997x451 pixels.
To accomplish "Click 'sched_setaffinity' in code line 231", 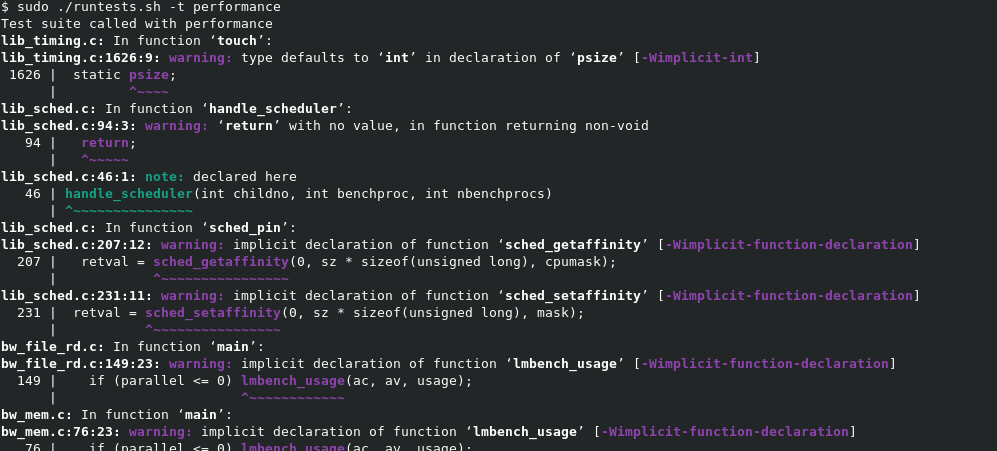I will coord(213,313).
